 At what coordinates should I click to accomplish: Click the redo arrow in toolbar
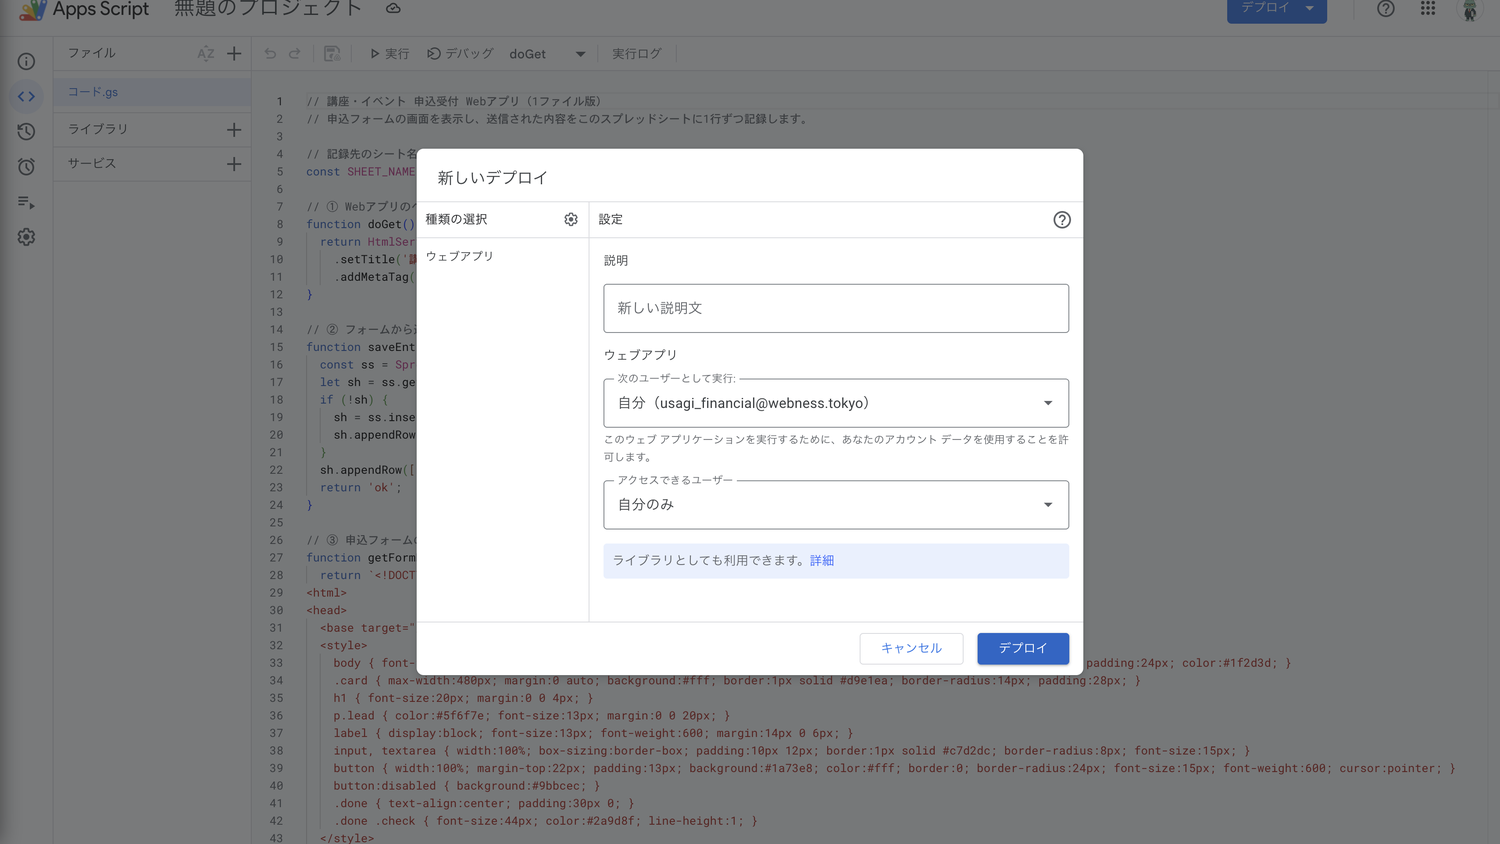295,54
